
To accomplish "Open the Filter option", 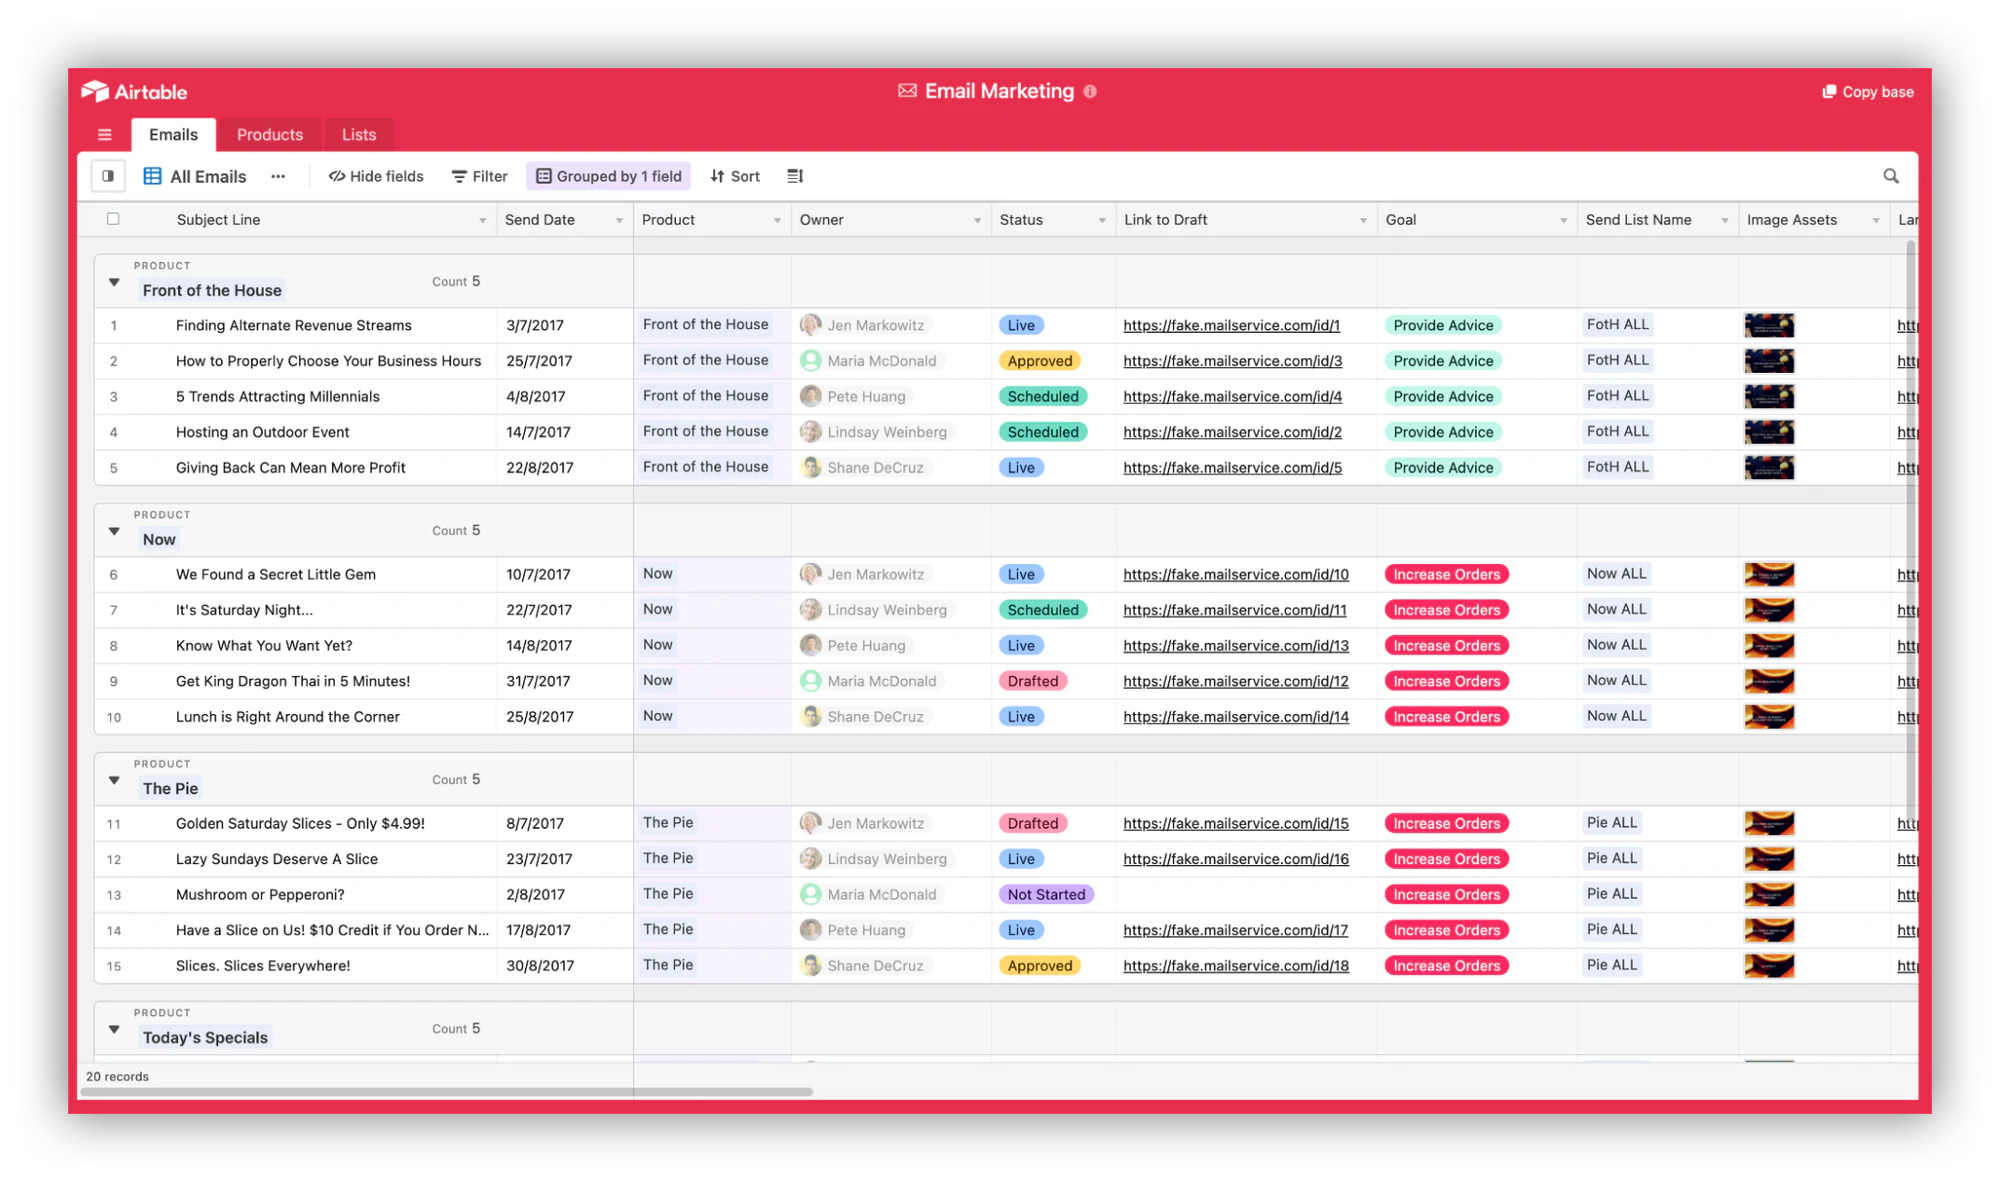I will [x=480, y=176].
